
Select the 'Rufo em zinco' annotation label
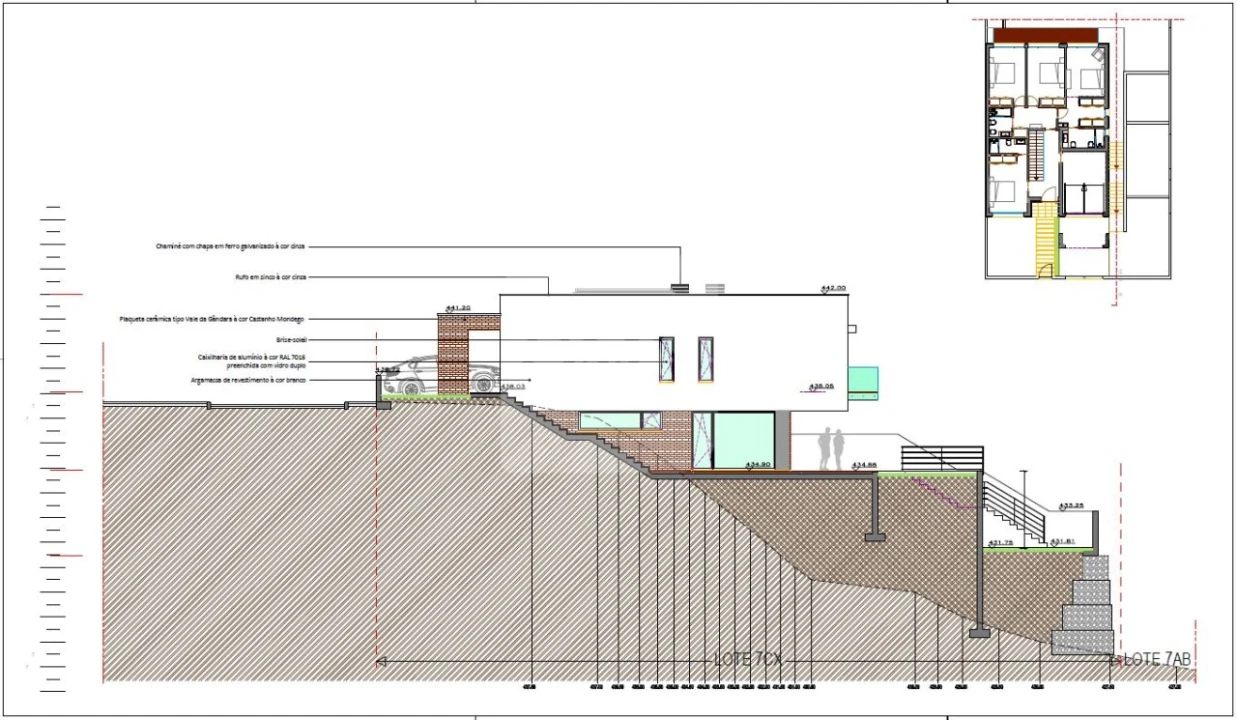[x=264, y=276]
